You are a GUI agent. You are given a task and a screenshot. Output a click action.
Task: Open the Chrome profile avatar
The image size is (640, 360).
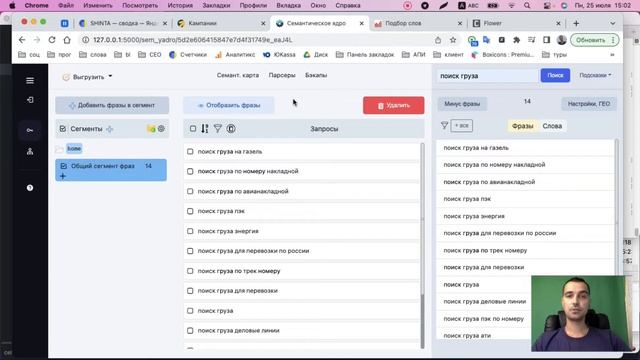click(x=562, y=40)
